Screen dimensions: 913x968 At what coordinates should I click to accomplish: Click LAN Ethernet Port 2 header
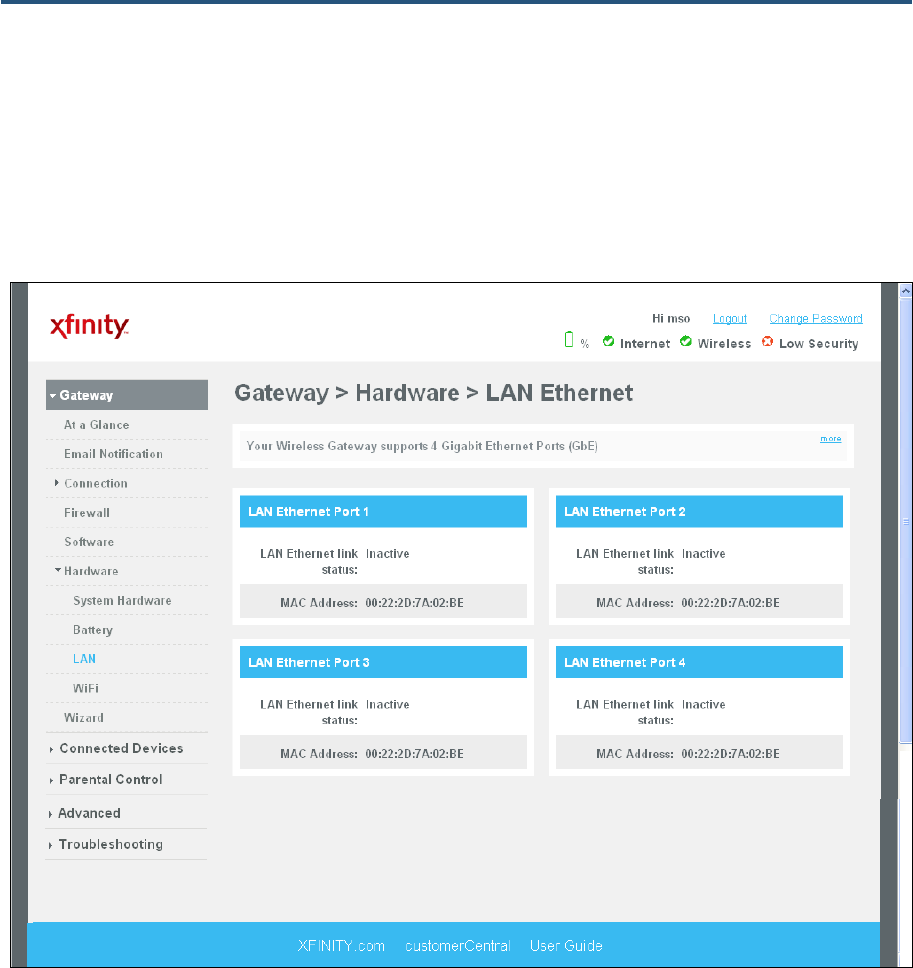pos(699,511)
